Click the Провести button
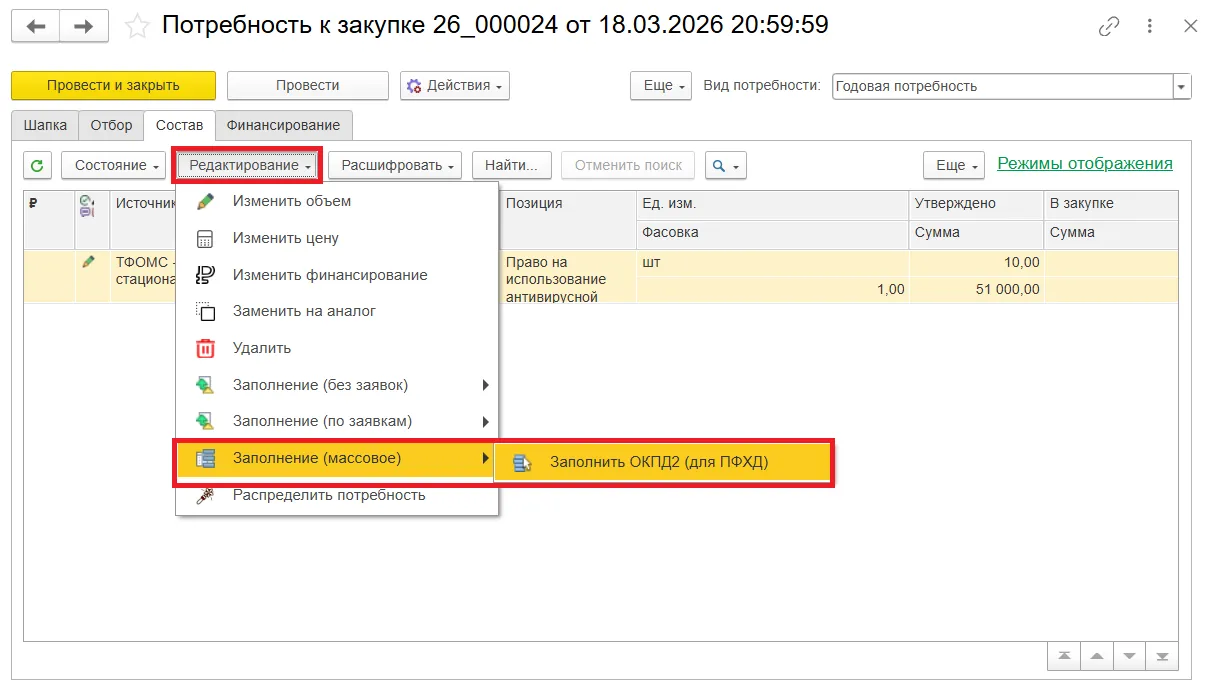The height and width of the screenshot is (689, 1209). [308, 85]
